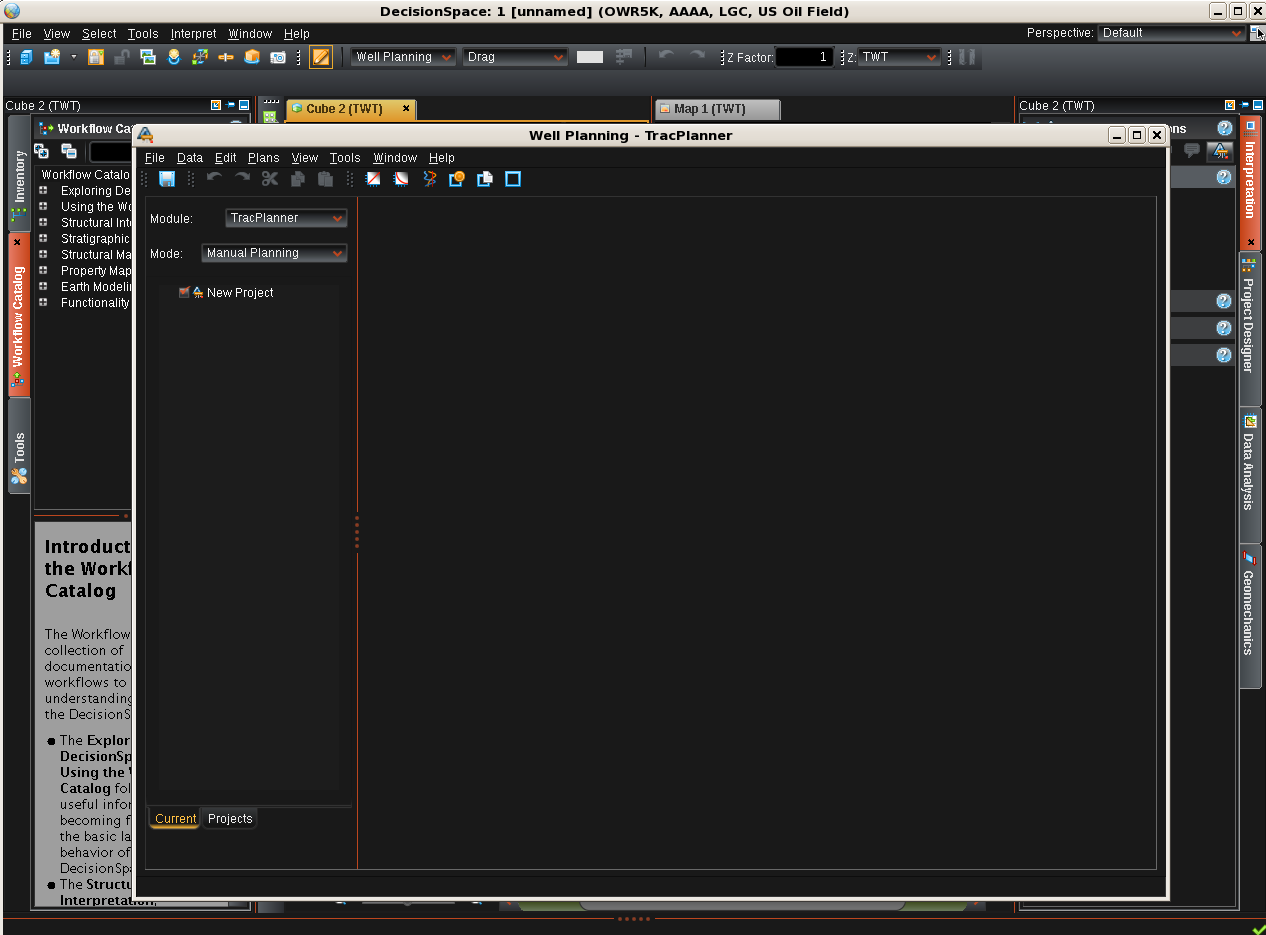Open the Mode Manual Planning dropdown
The height and width of the screenshot is (935, 1266).
click(x=274, y=253)
